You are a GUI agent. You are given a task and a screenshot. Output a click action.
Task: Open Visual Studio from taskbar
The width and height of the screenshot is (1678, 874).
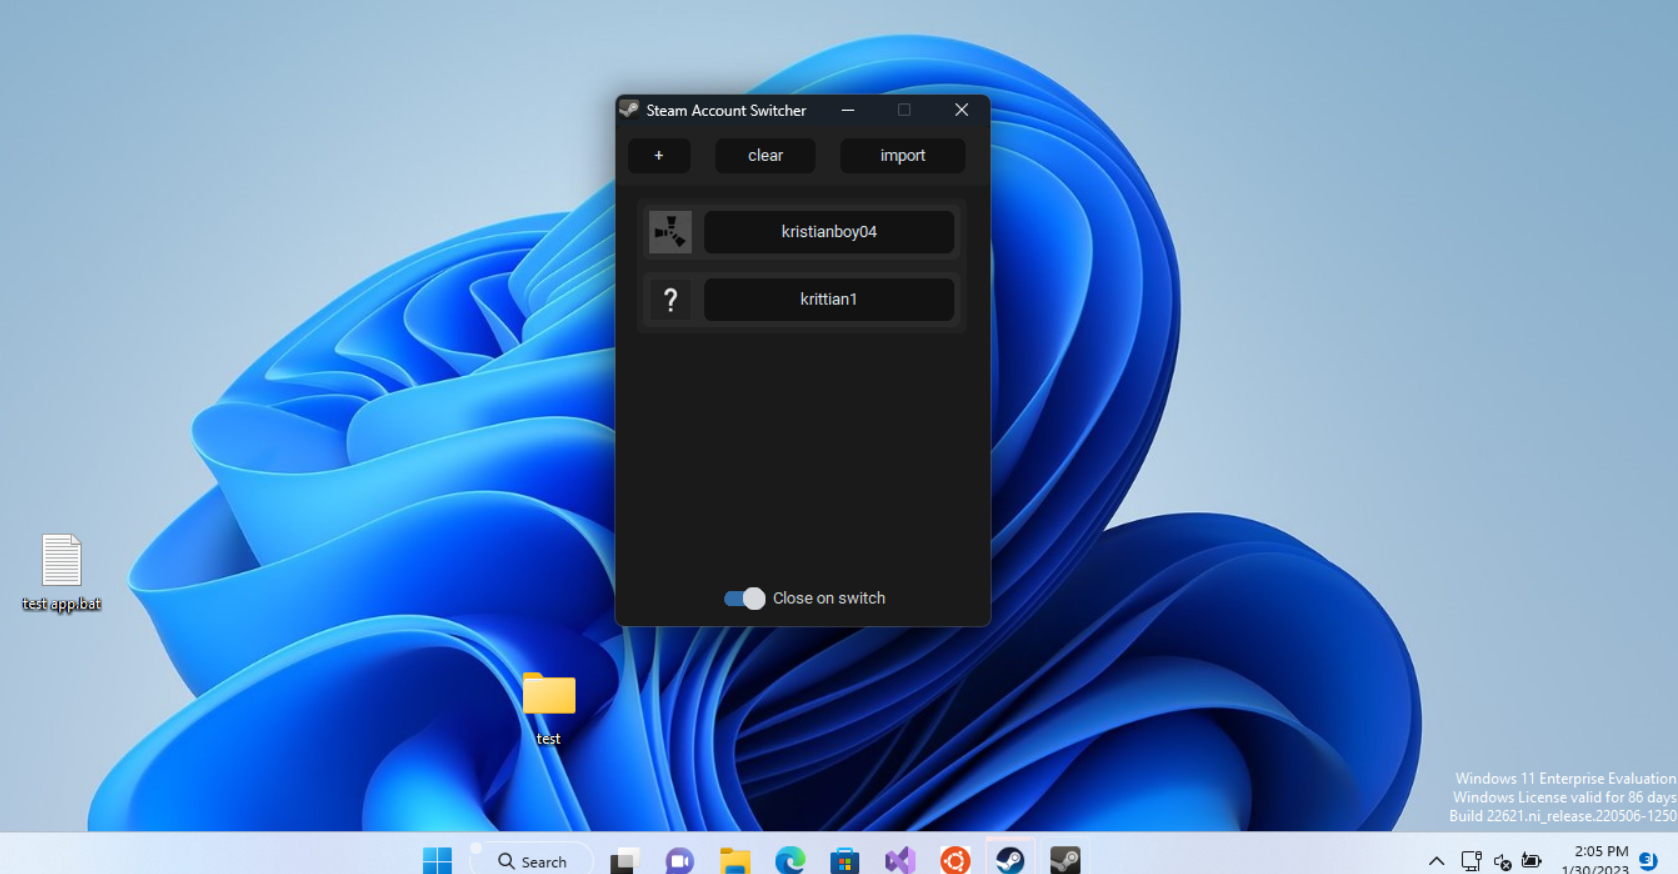coord(900,860)
